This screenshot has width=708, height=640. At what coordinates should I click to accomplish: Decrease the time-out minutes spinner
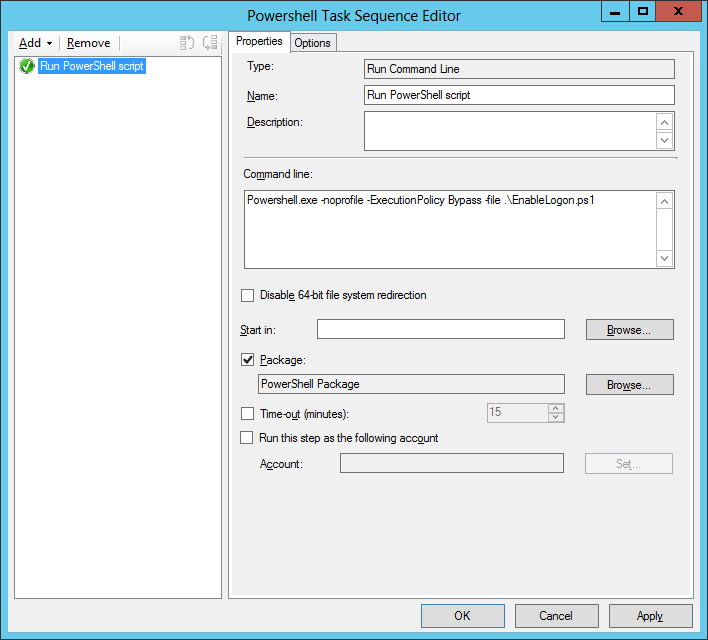556,417
